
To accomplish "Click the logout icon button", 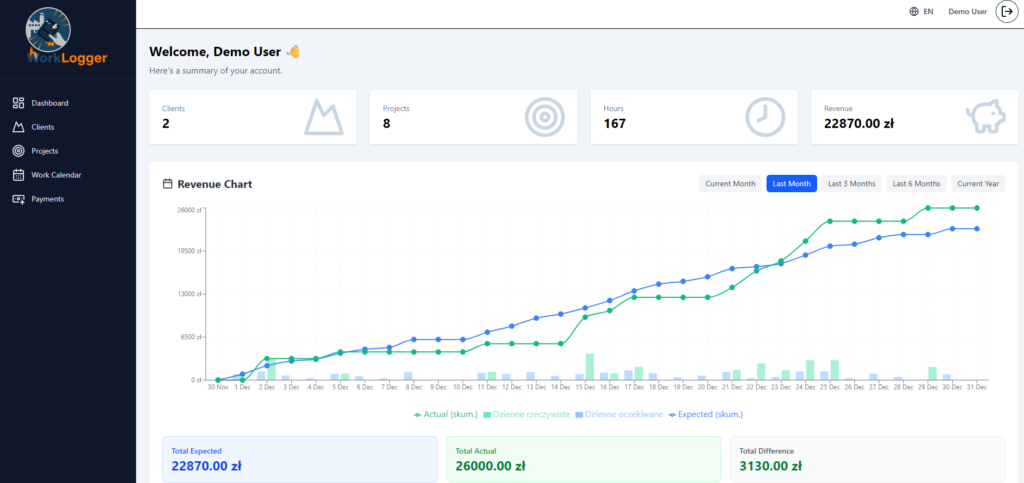I will pos(1006,12).
